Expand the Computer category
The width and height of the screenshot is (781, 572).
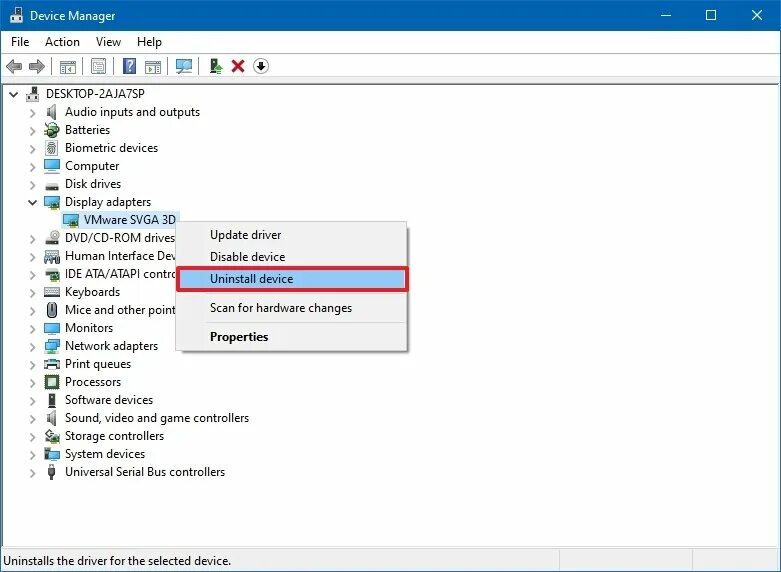pyautogui.click(x=32, y=166)
